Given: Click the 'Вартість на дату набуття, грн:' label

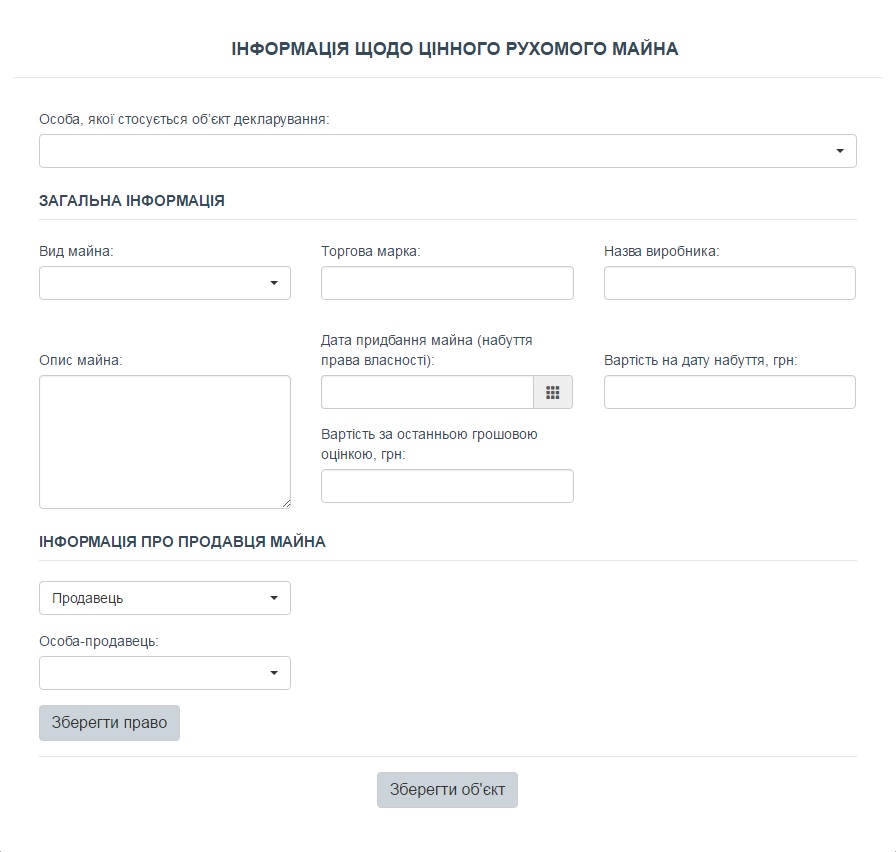Looking at the screenshot, I should (x=700, y=360).
